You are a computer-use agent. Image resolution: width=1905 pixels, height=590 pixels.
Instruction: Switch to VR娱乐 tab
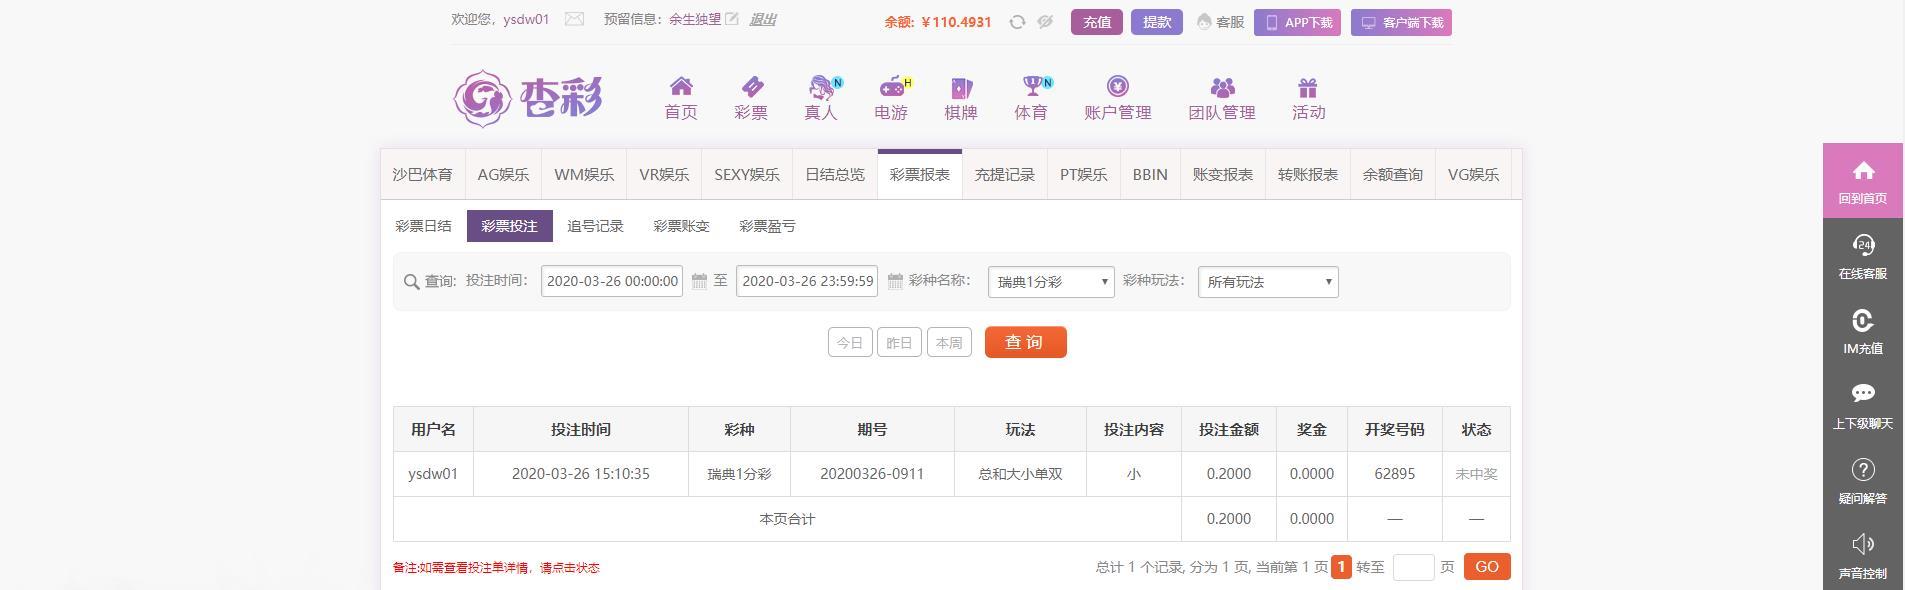664,174
